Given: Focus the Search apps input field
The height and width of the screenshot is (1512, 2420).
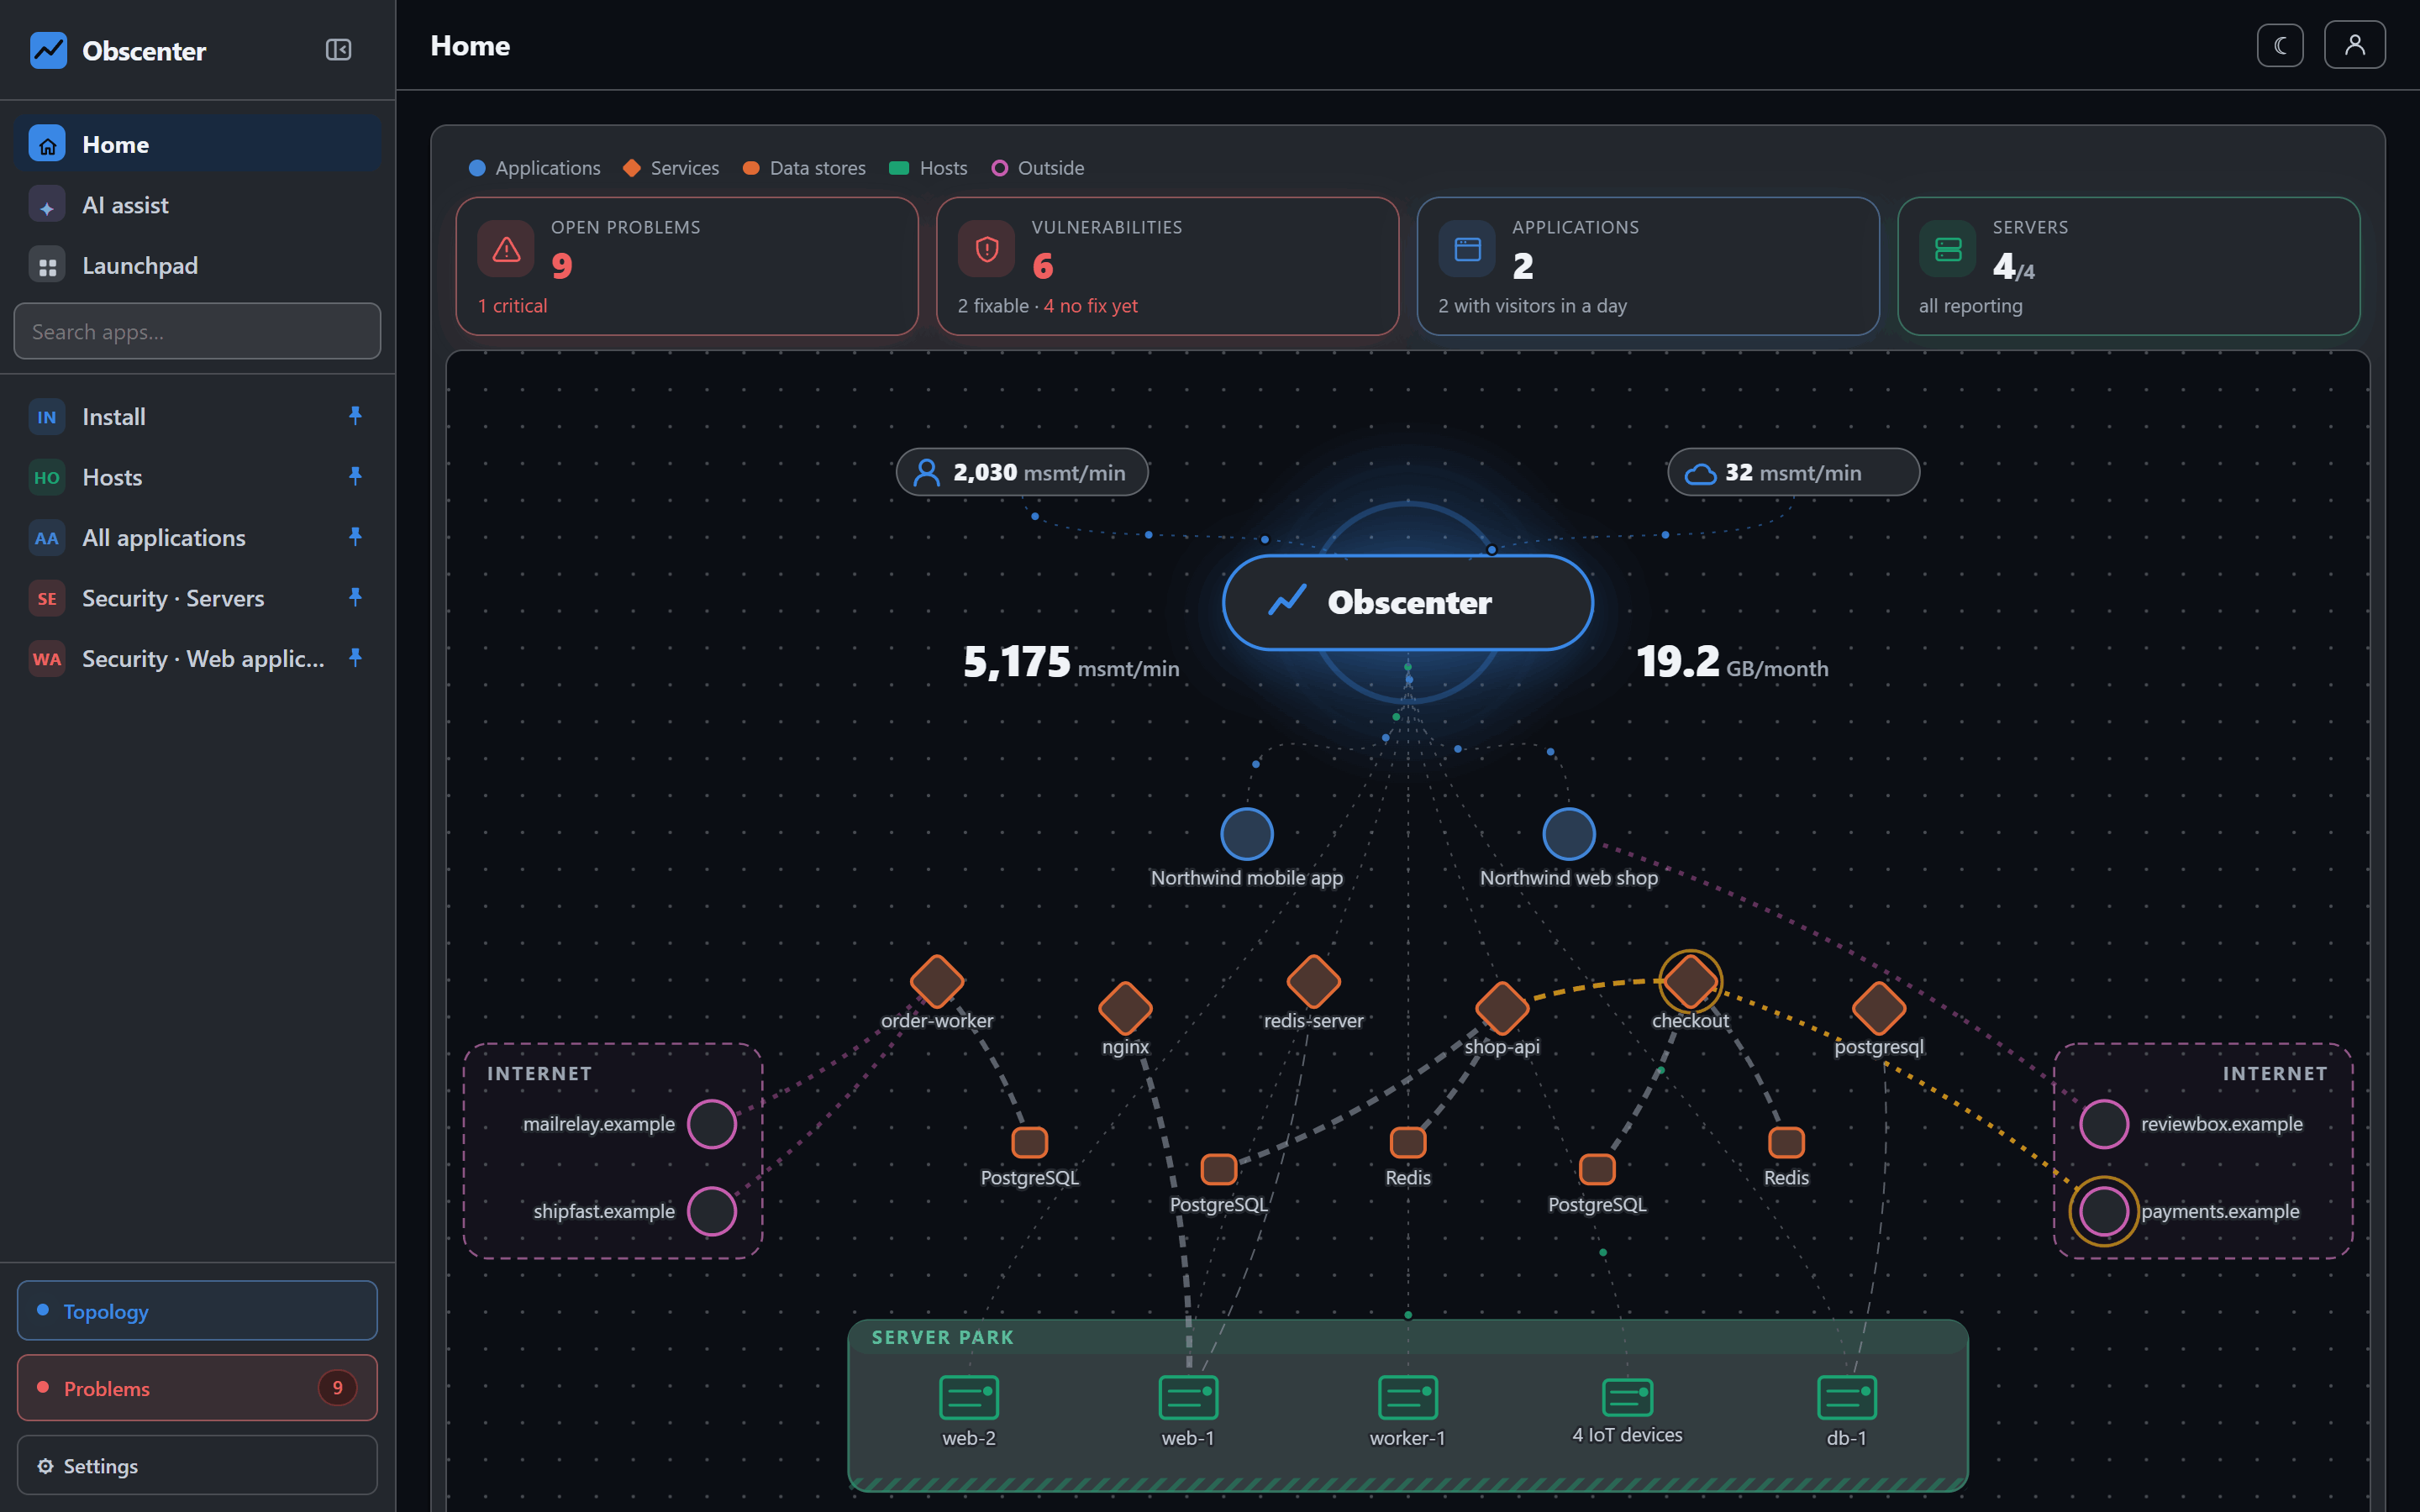Looking at the screenshot, I should pos(197,331).
